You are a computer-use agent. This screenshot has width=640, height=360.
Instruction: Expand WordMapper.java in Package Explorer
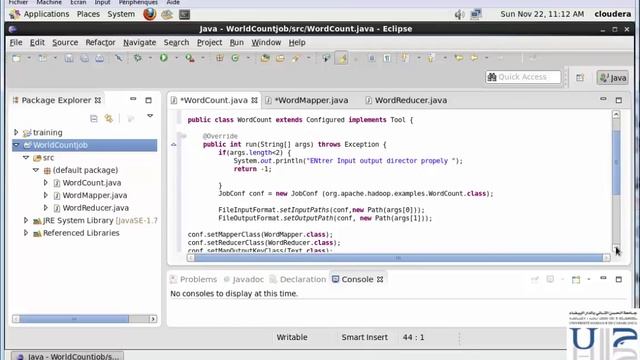click(x=46, y=195)
